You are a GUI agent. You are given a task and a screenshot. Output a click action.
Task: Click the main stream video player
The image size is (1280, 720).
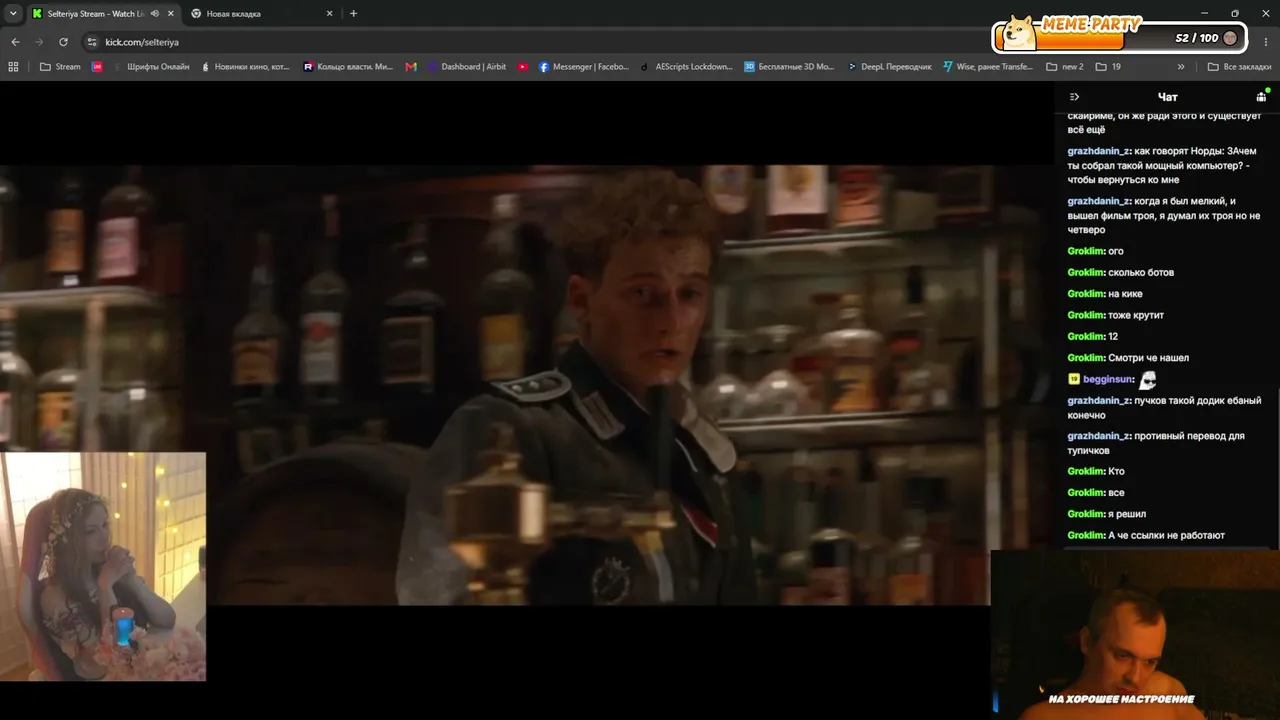coord(527,385)
